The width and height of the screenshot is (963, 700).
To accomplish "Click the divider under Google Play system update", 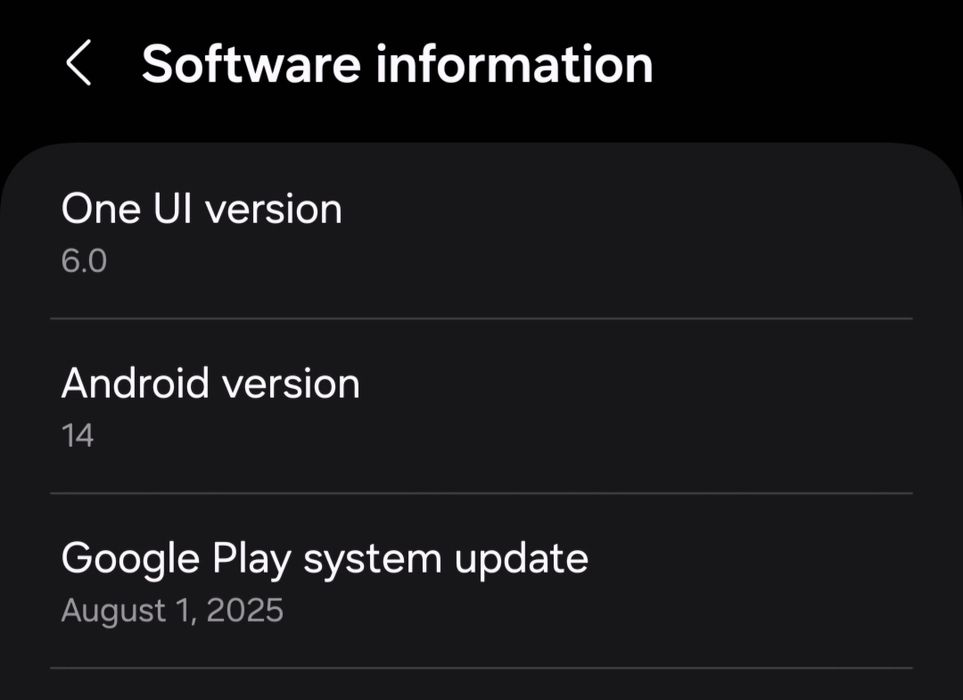I will 481,667.
